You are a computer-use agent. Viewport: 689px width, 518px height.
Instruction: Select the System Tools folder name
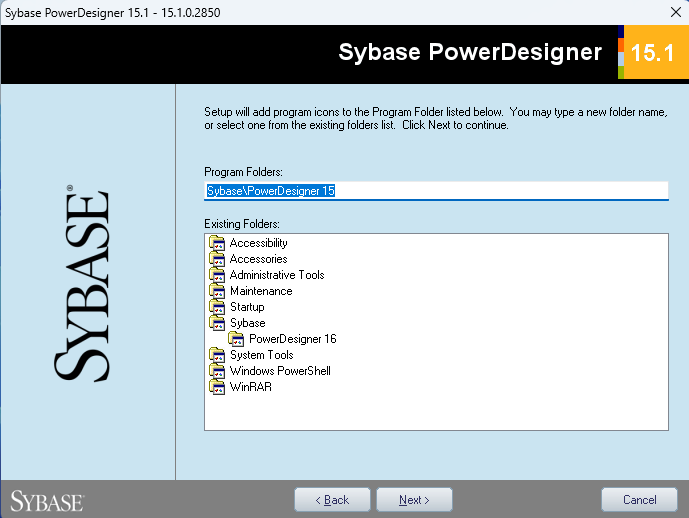click(261, 355)
